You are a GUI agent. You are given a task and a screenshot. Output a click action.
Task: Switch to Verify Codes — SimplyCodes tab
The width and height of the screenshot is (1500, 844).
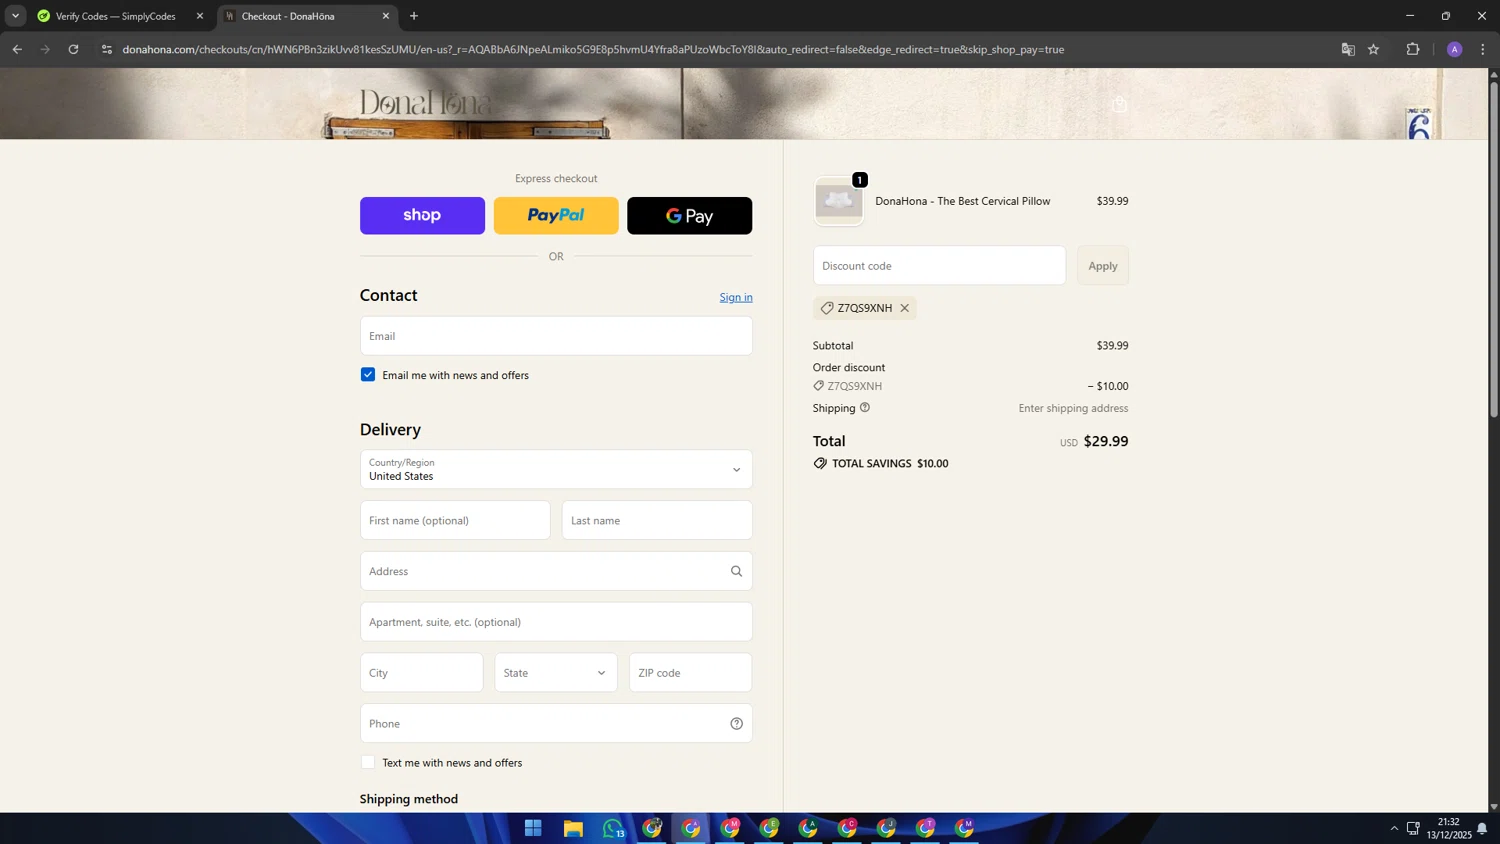[x=116, y=16]
